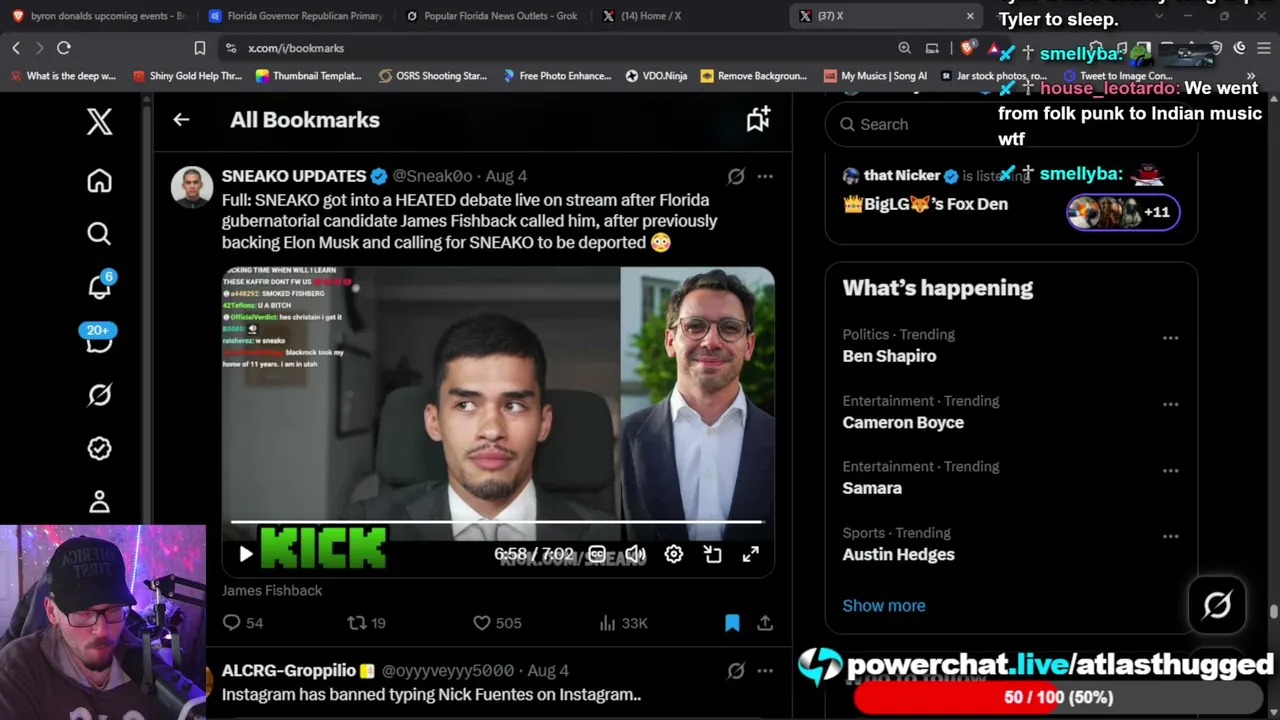Reload the current page

tap(64, 48)
